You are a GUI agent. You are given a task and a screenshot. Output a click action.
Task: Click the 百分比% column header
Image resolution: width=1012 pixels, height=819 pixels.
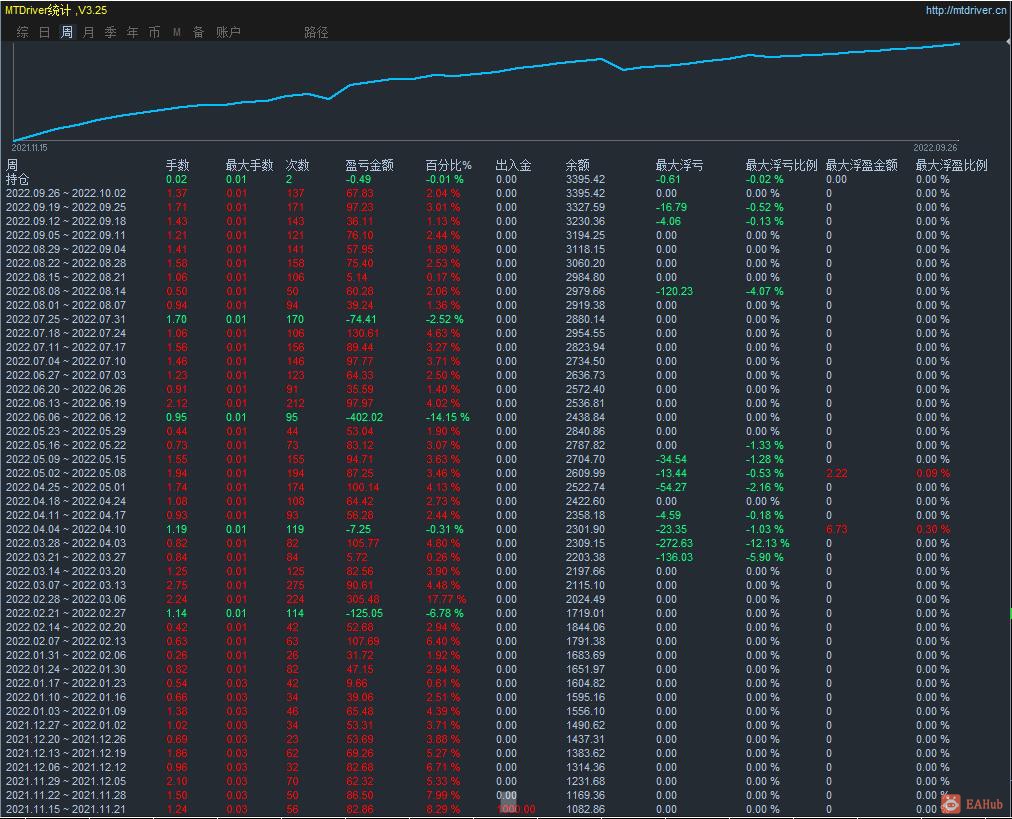(x=447, y=165)
